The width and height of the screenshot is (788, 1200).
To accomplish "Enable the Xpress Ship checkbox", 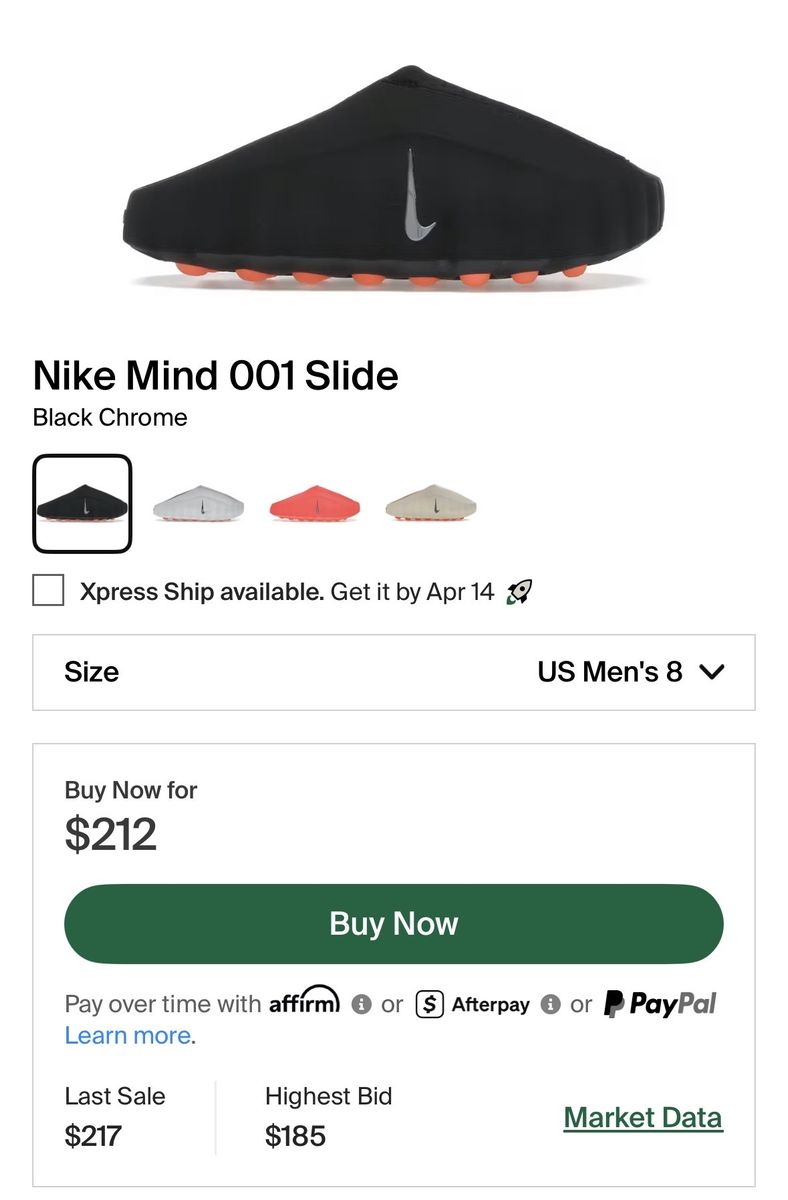I will click(x=48, y=591).
